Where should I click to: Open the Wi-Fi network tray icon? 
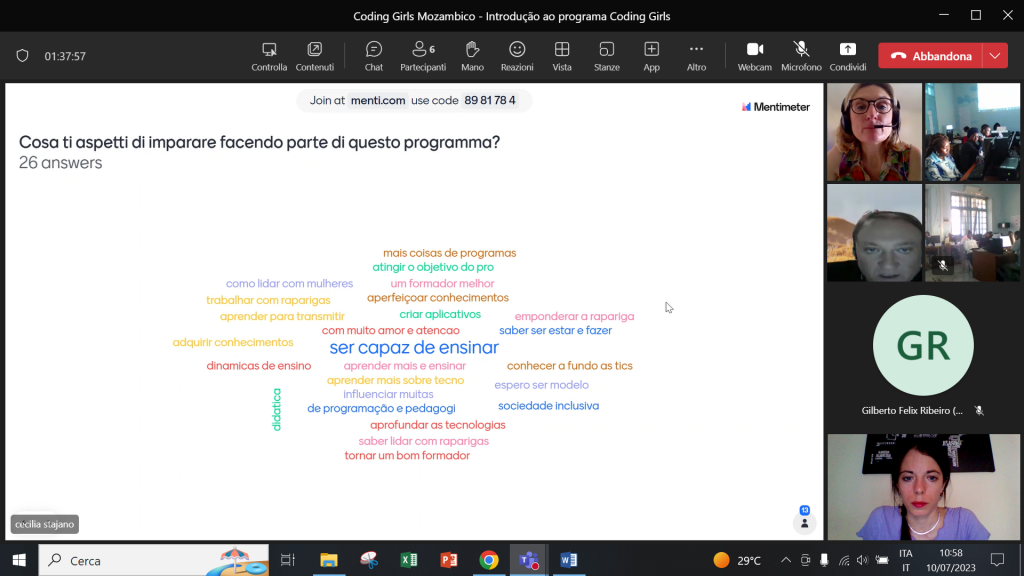(x=844, y=560)
